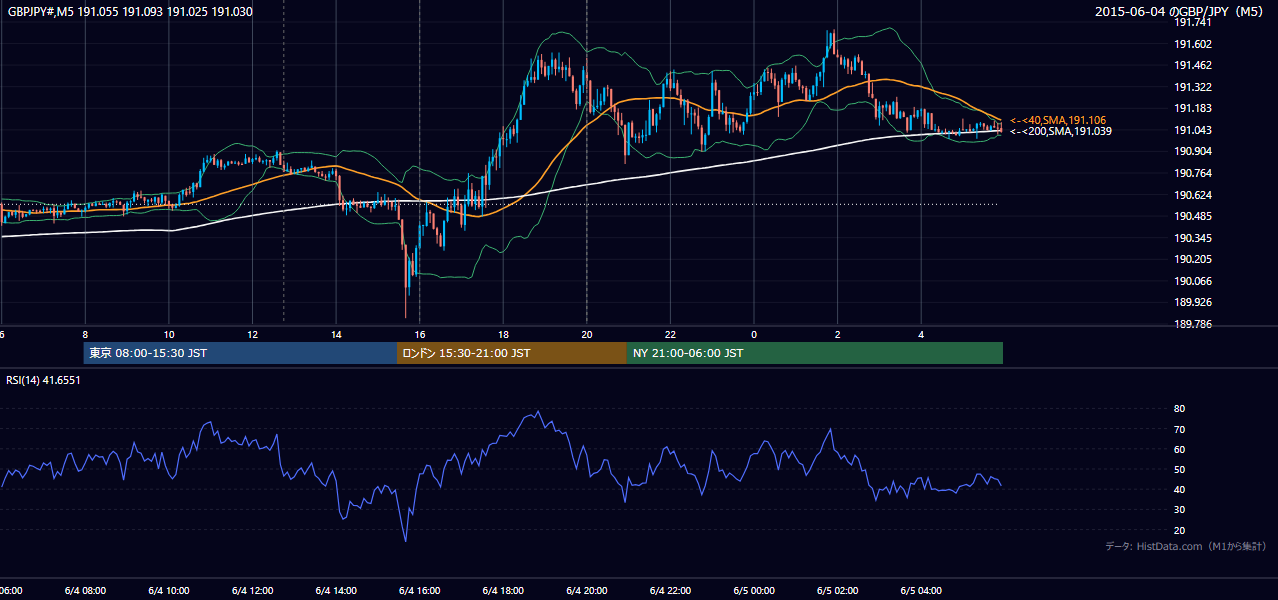The height and width of the screenshot is (600, 1278).
Task: Click the 6/5 00:00 date axis label
Action: (754, 591)
